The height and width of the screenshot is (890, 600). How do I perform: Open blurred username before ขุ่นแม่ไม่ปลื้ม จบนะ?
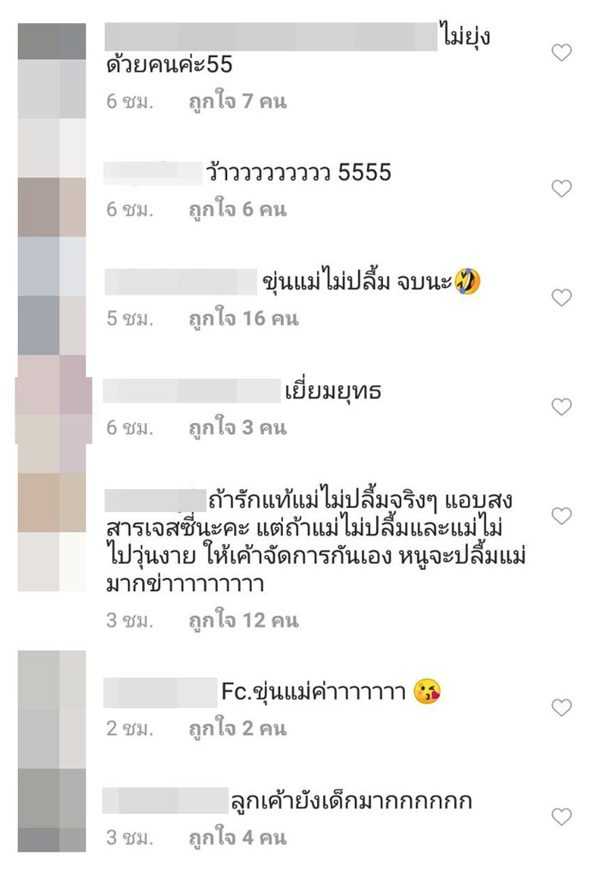click(181, 282)
